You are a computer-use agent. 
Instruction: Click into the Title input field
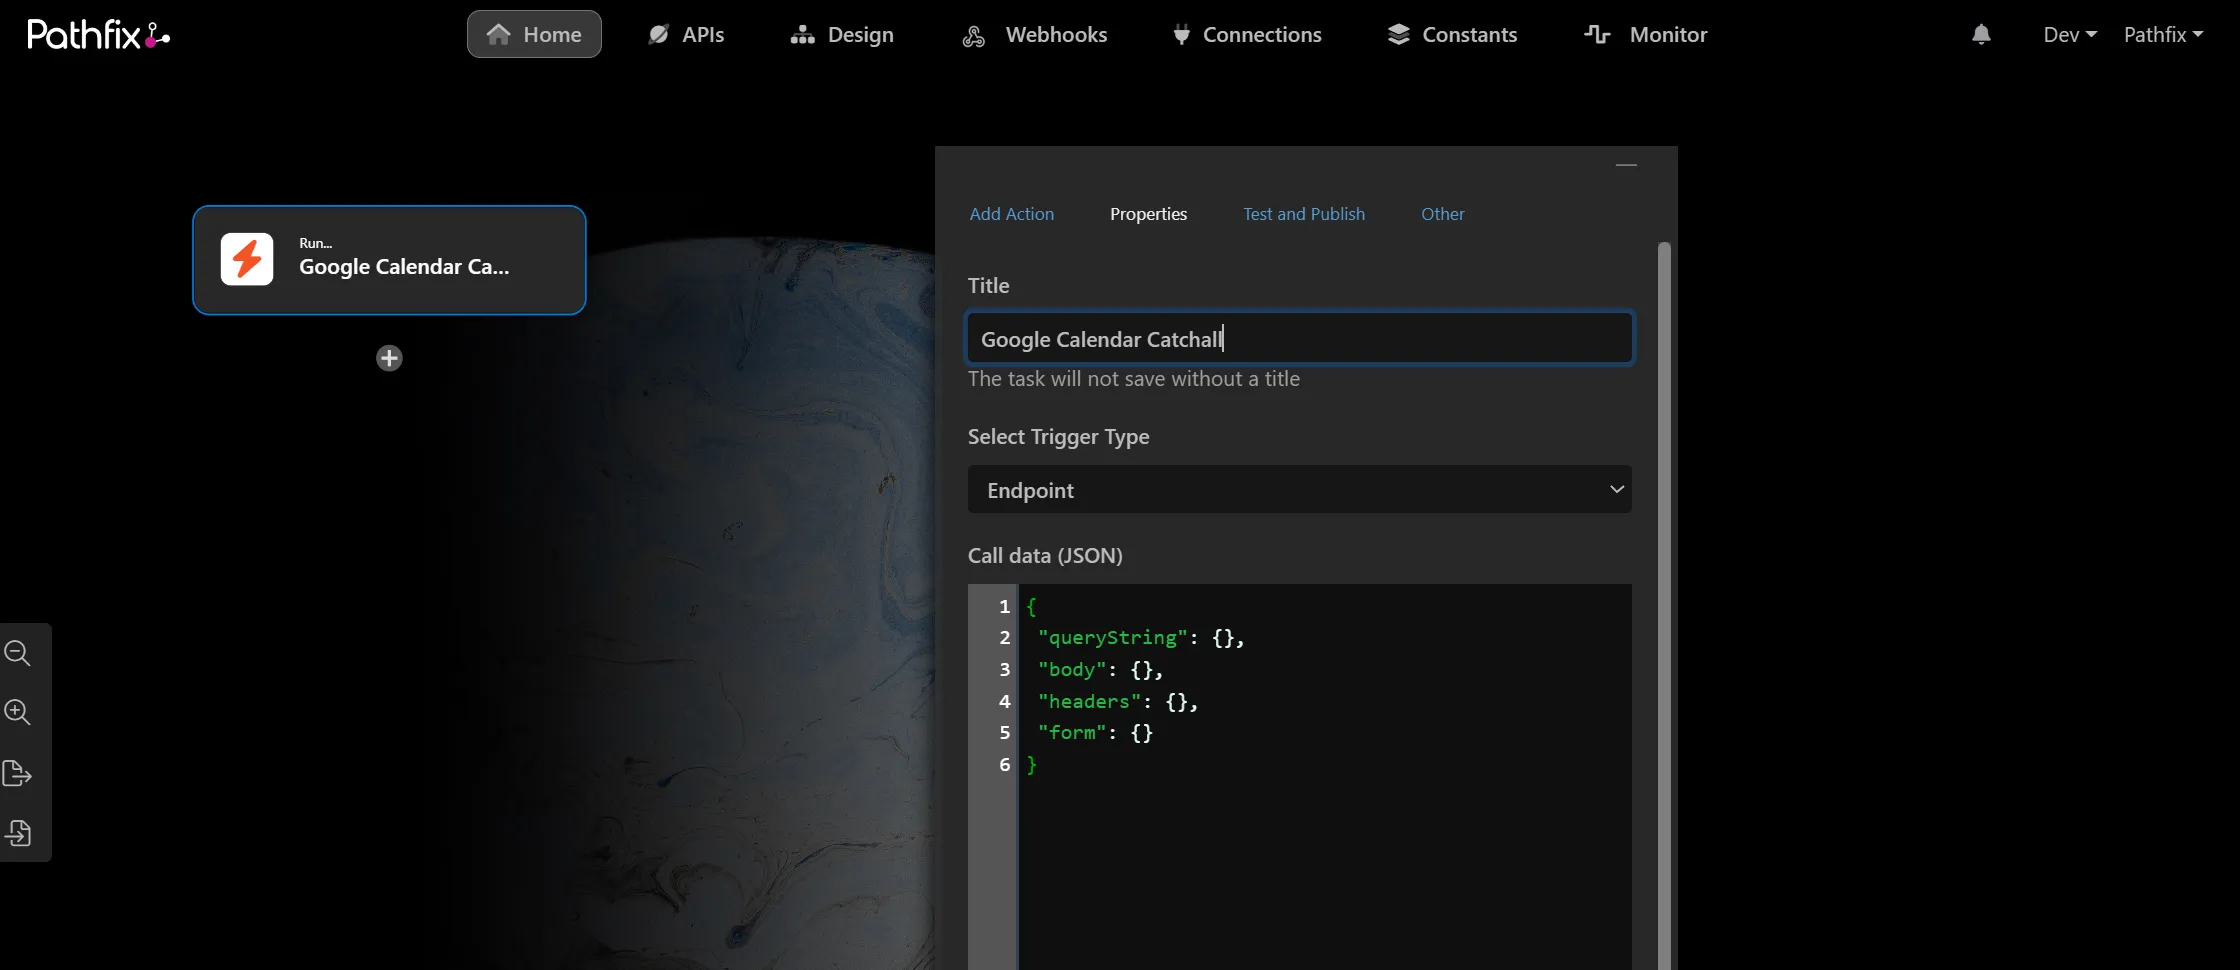tap(1300, 338)
